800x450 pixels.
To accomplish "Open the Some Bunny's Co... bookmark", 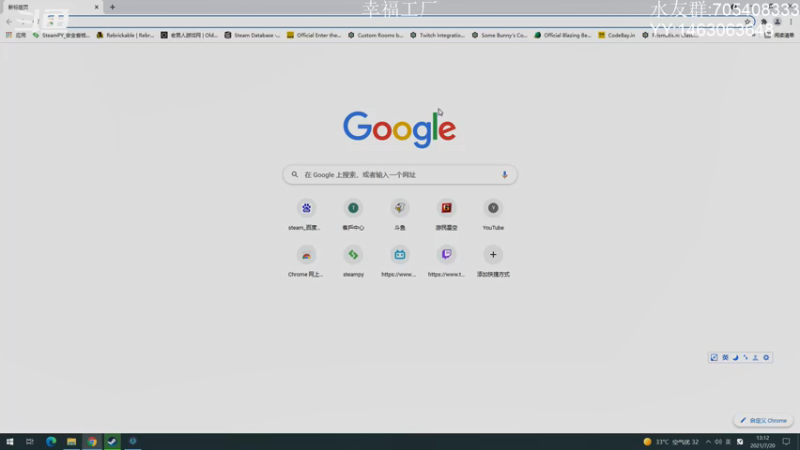I will click(499, 35).
